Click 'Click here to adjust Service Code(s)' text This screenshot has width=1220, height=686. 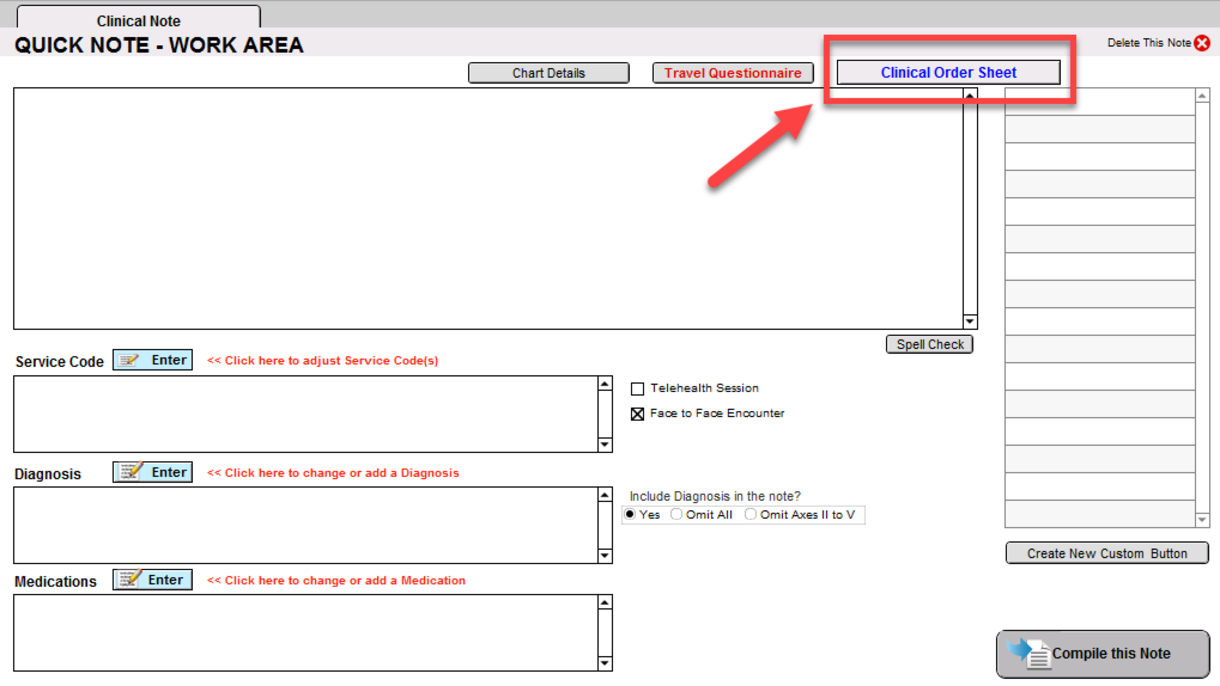coord(323,361)
